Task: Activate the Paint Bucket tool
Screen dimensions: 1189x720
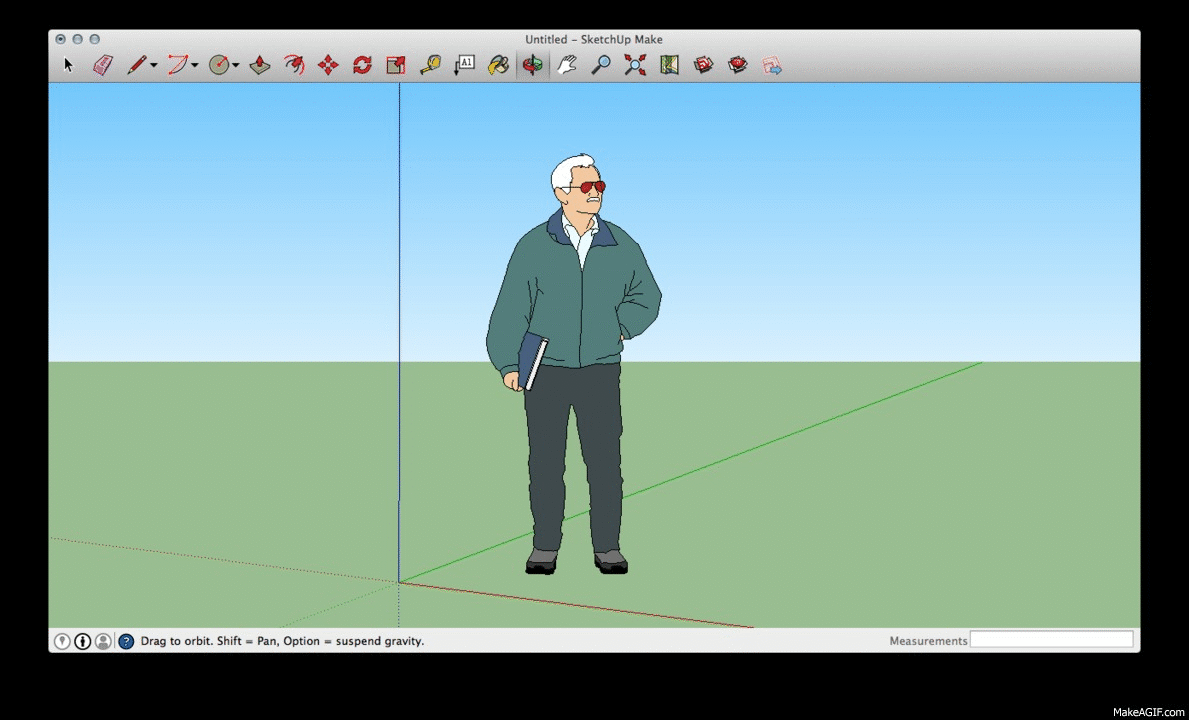Action: [x=498, y=65]
